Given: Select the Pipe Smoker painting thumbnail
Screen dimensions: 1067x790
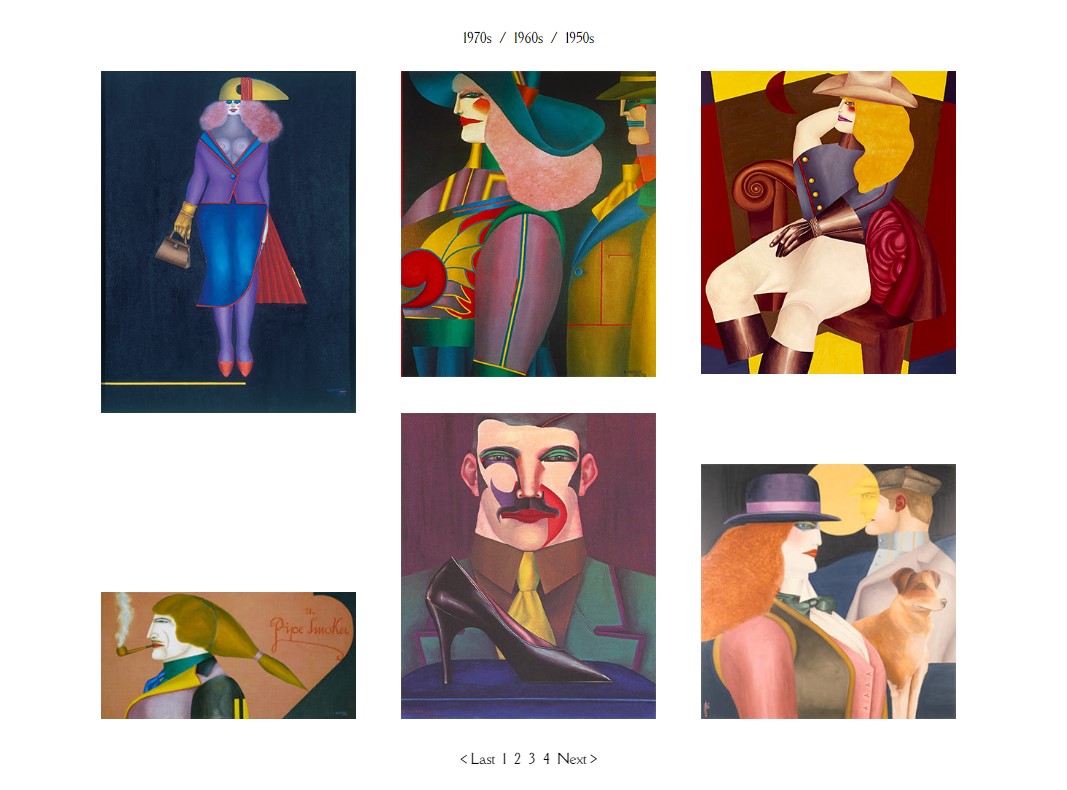Looking at the screenshot, I should point(228,655).
